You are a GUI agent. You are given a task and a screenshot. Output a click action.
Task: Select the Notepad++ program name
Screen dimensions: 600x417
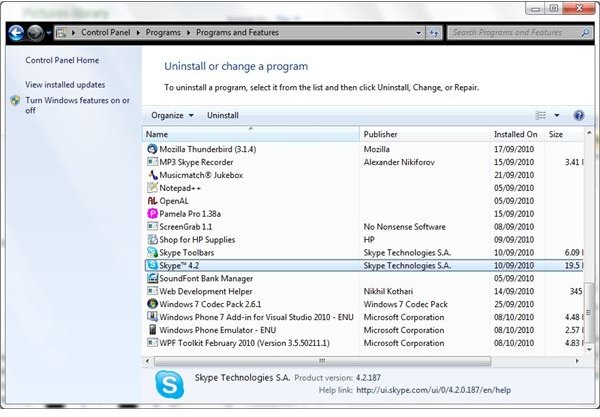coord(180,188)
